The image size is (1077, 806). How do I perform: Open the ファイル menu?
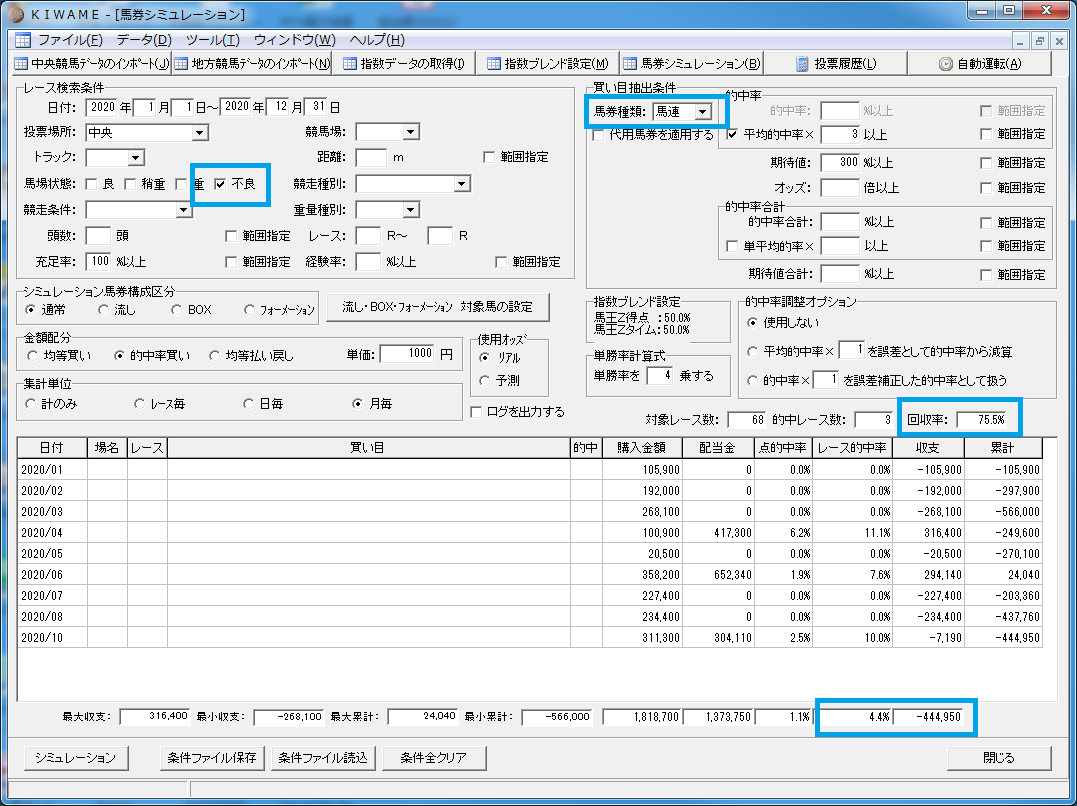pos(70,40)
